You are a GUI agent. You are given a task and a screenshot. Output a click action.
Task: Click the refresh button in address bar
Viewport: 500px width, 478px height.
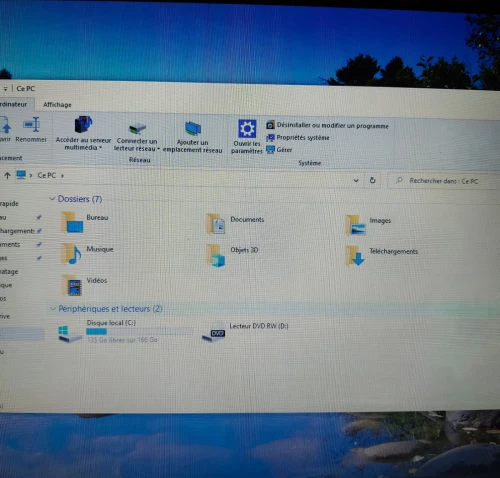[373, 180]
